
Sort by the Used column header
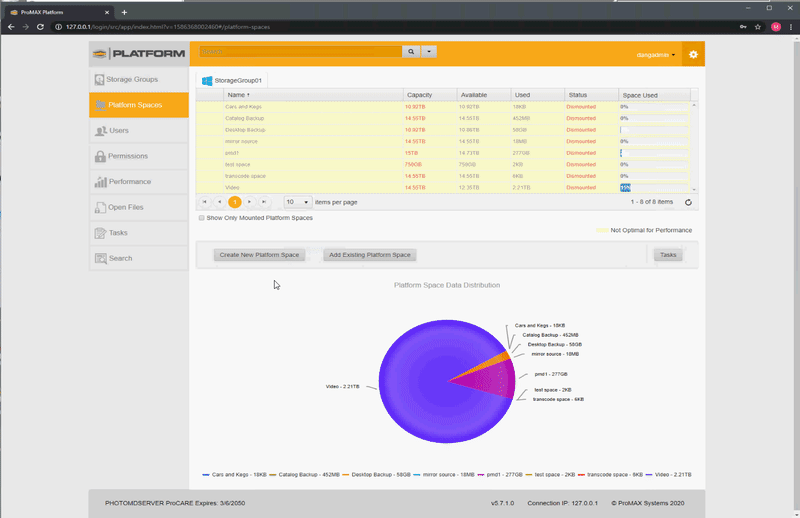click(537, 95)
